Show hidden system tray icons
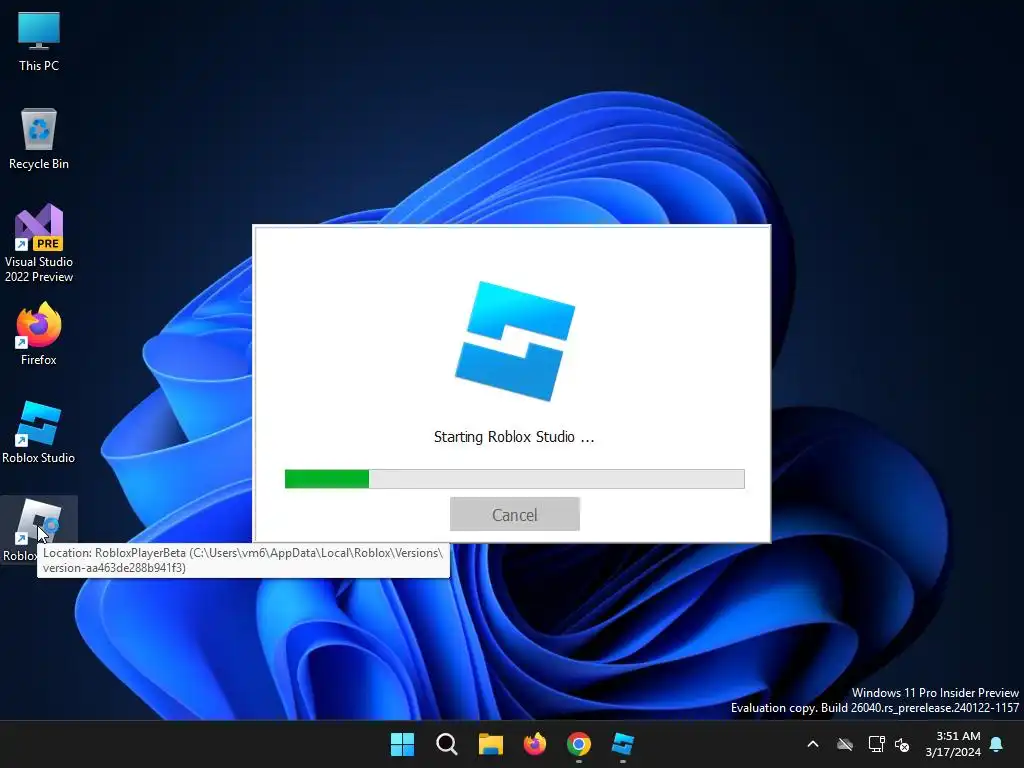The image size is (1024, 768). pyautogui.click(x=813, y=744)
